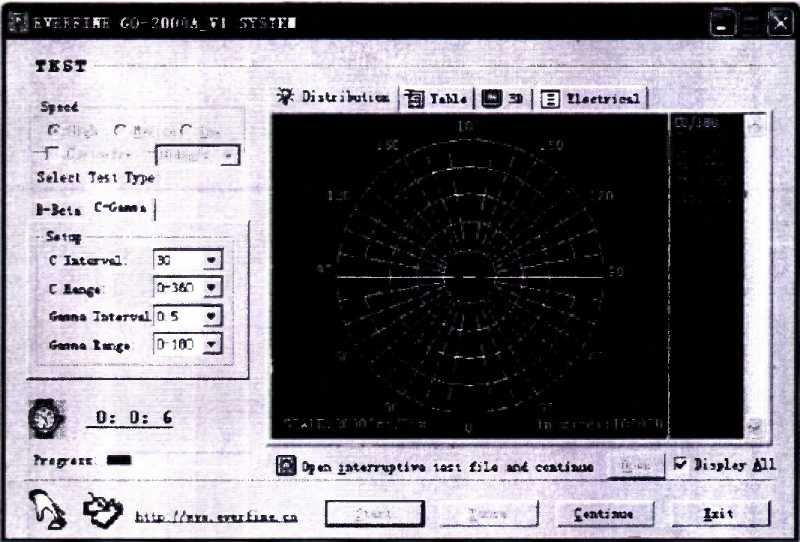Click the hand pointer icon at bottom left
This screenshot has width=800, height=542.
(x=47, y=508)
